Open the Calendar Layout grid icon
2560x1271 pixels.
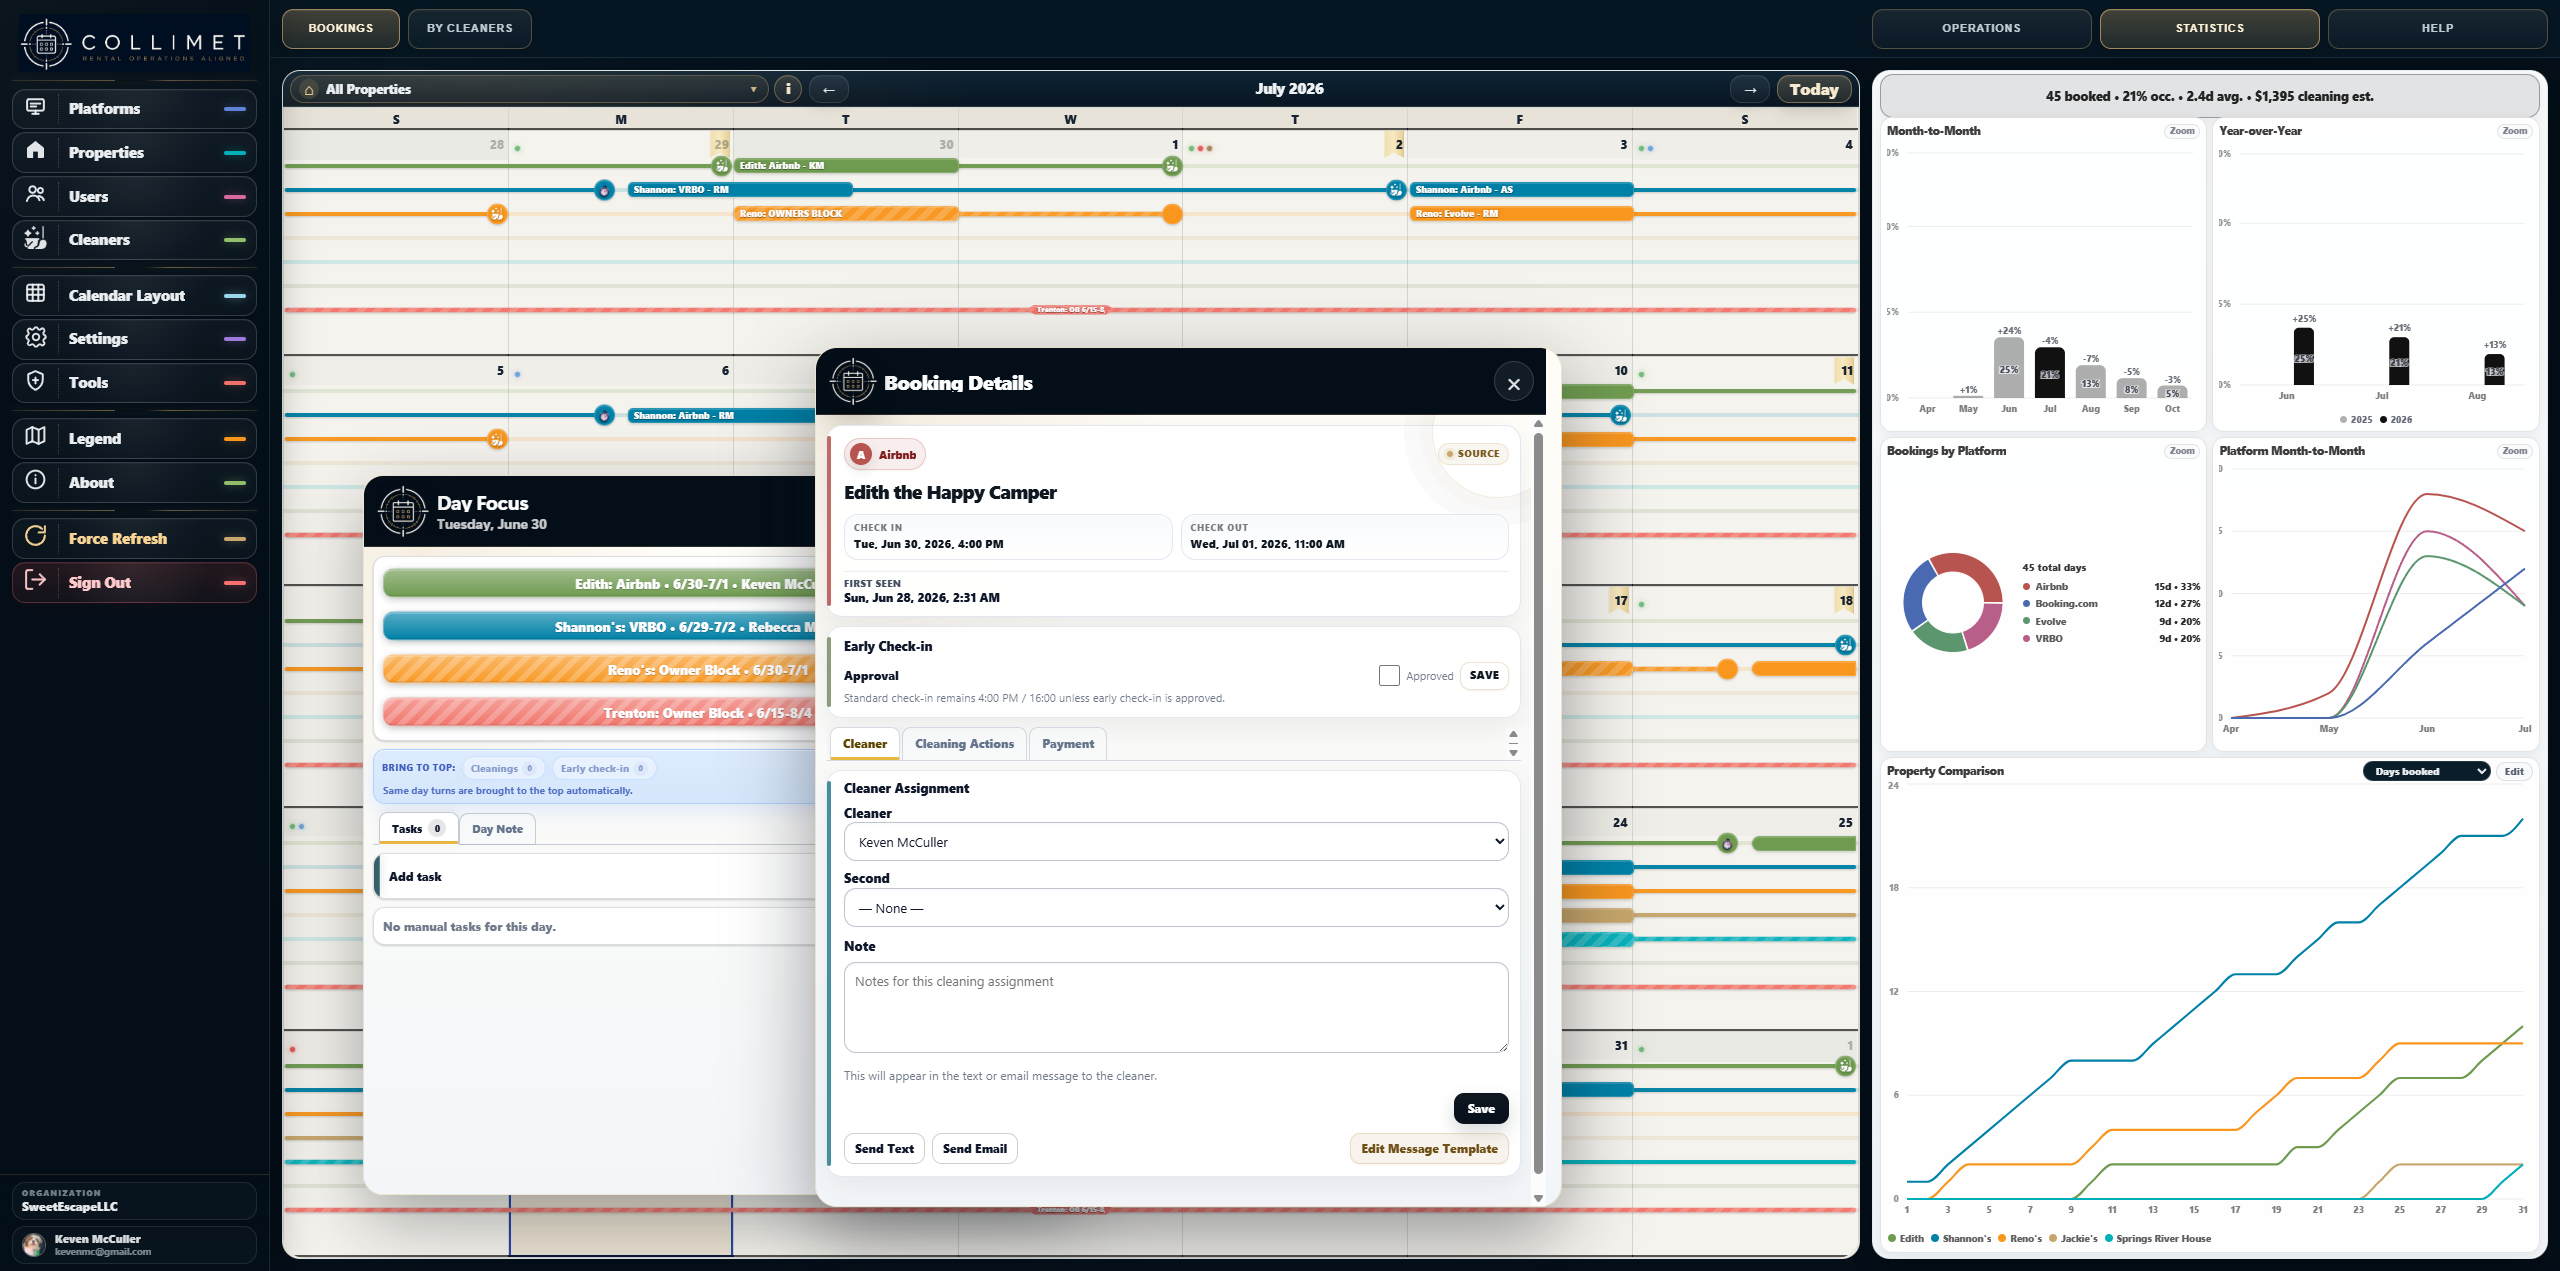(x=36, y=294)
